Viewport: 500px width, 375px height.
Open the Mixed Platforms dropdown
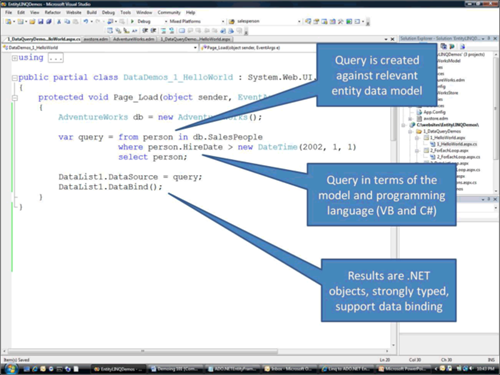pos(197,21)
